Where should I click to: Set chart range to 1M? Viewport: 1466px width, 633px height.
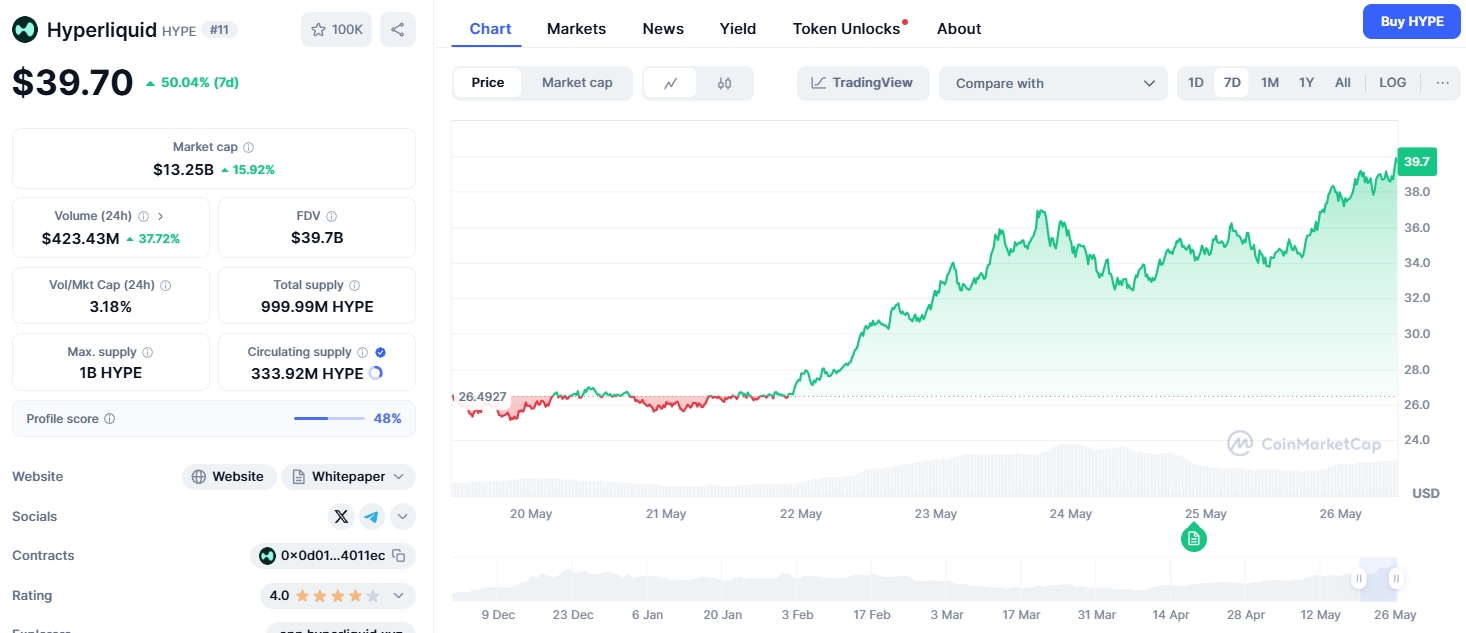tap(1270, 83)
